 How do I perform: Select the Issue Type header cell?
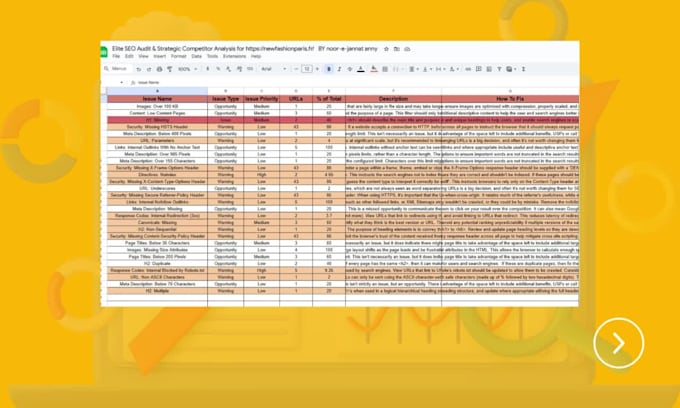(226, 99)
